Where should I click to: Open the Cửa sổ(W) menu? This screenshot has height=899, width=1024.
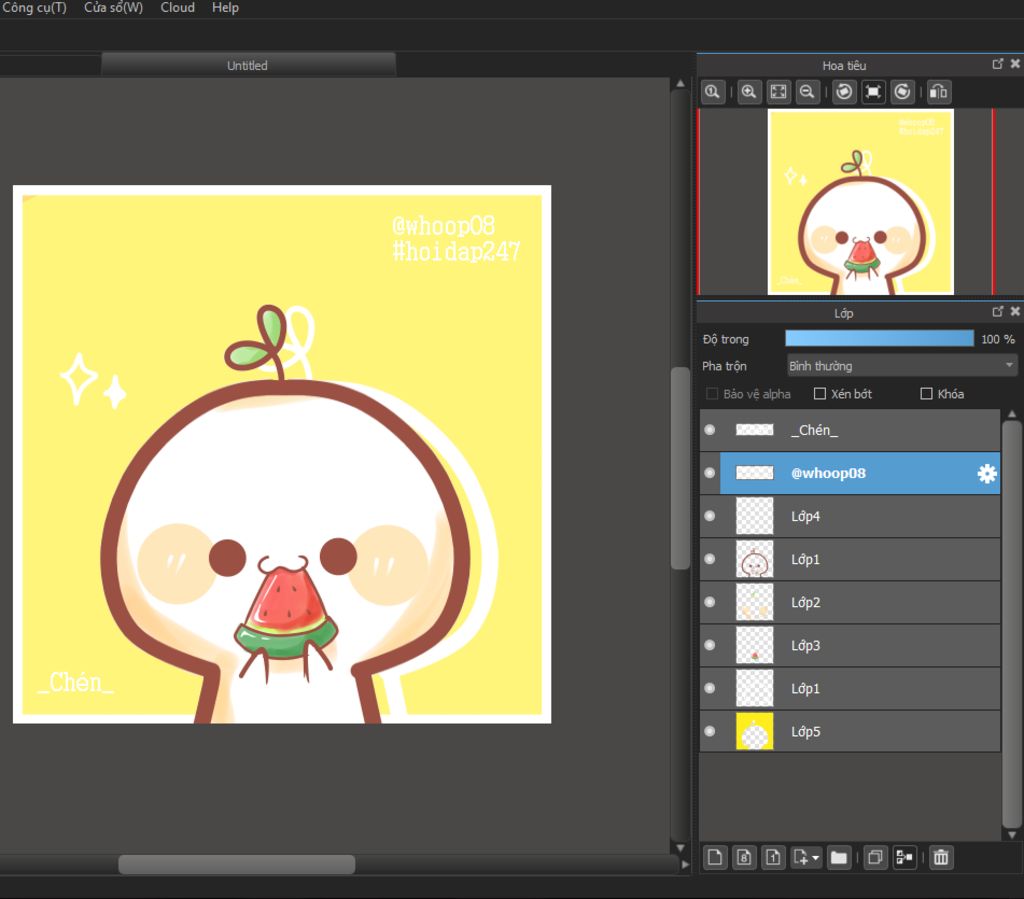pos(114,8)
